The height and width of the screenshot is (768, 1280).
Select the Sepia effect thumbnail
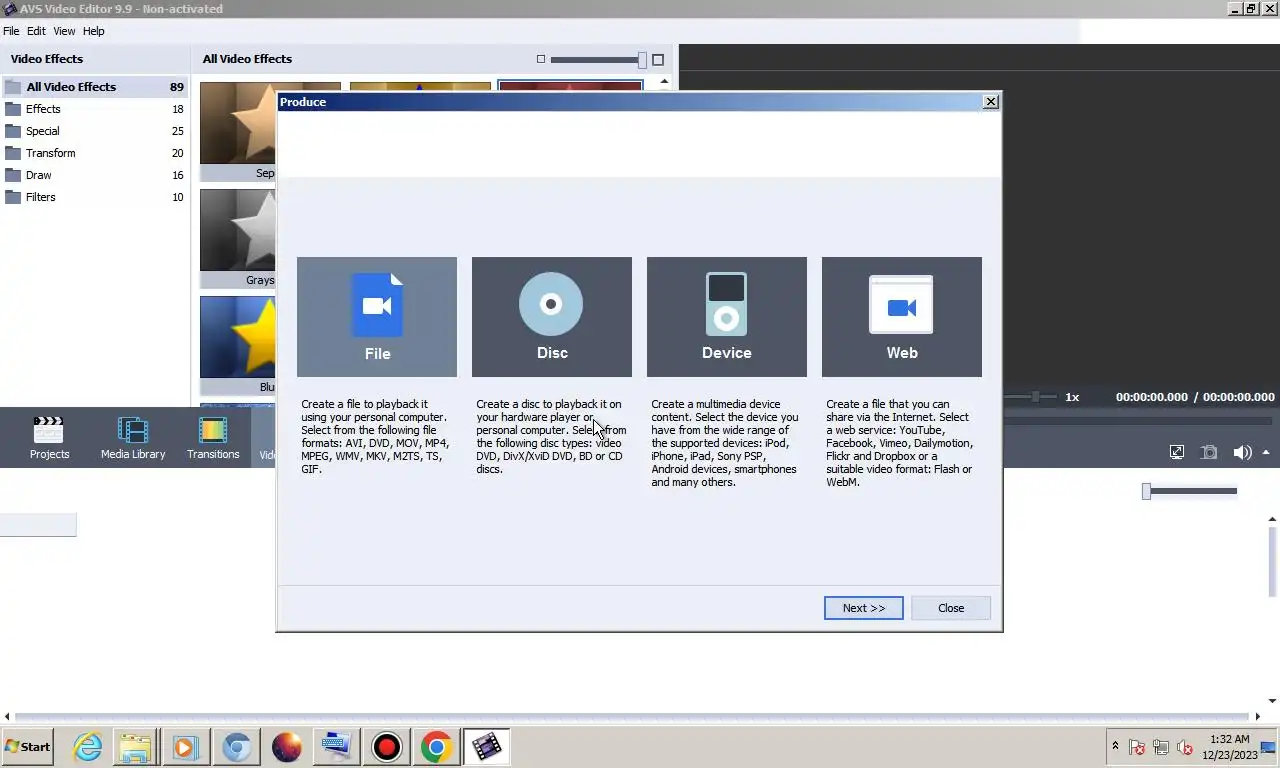coord(238,131)
